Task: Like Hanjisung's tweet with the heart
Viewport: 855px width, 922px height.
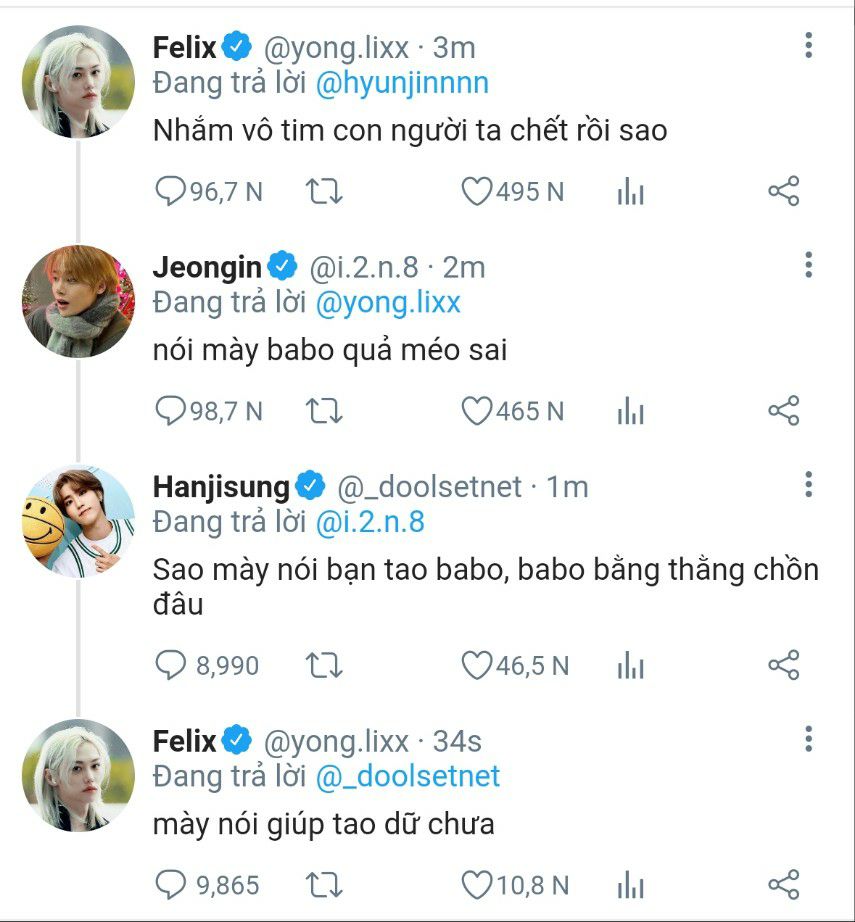Action: pyautogui.click(x=477, y=665)
